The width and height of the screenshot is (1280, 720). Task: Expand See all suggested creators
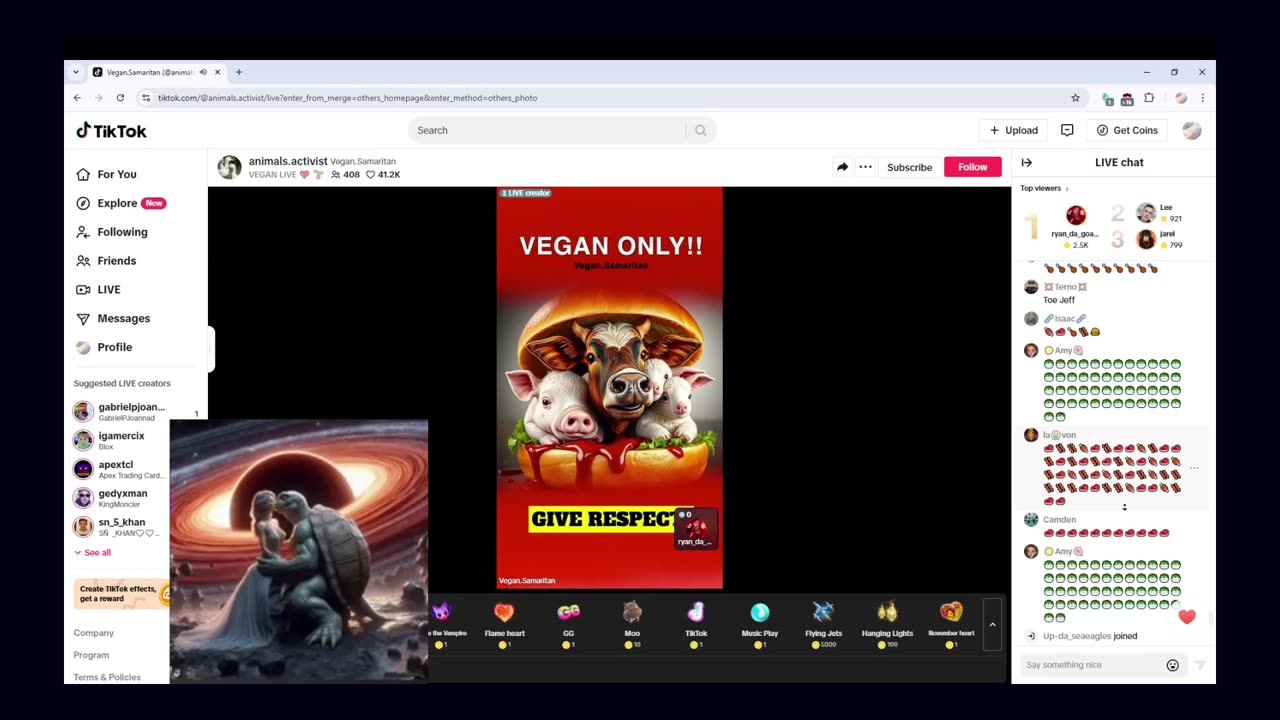click(92, 552)
